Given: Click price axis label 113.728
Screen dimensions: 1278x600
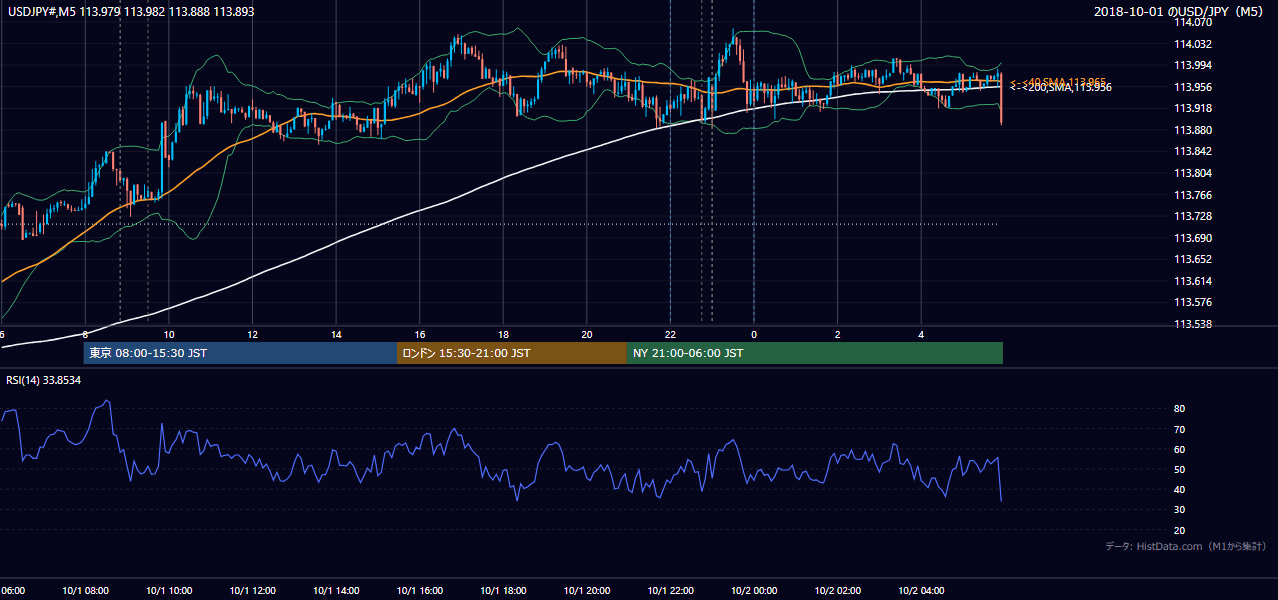Looking at the screenshot, I should click(1193, 216).
